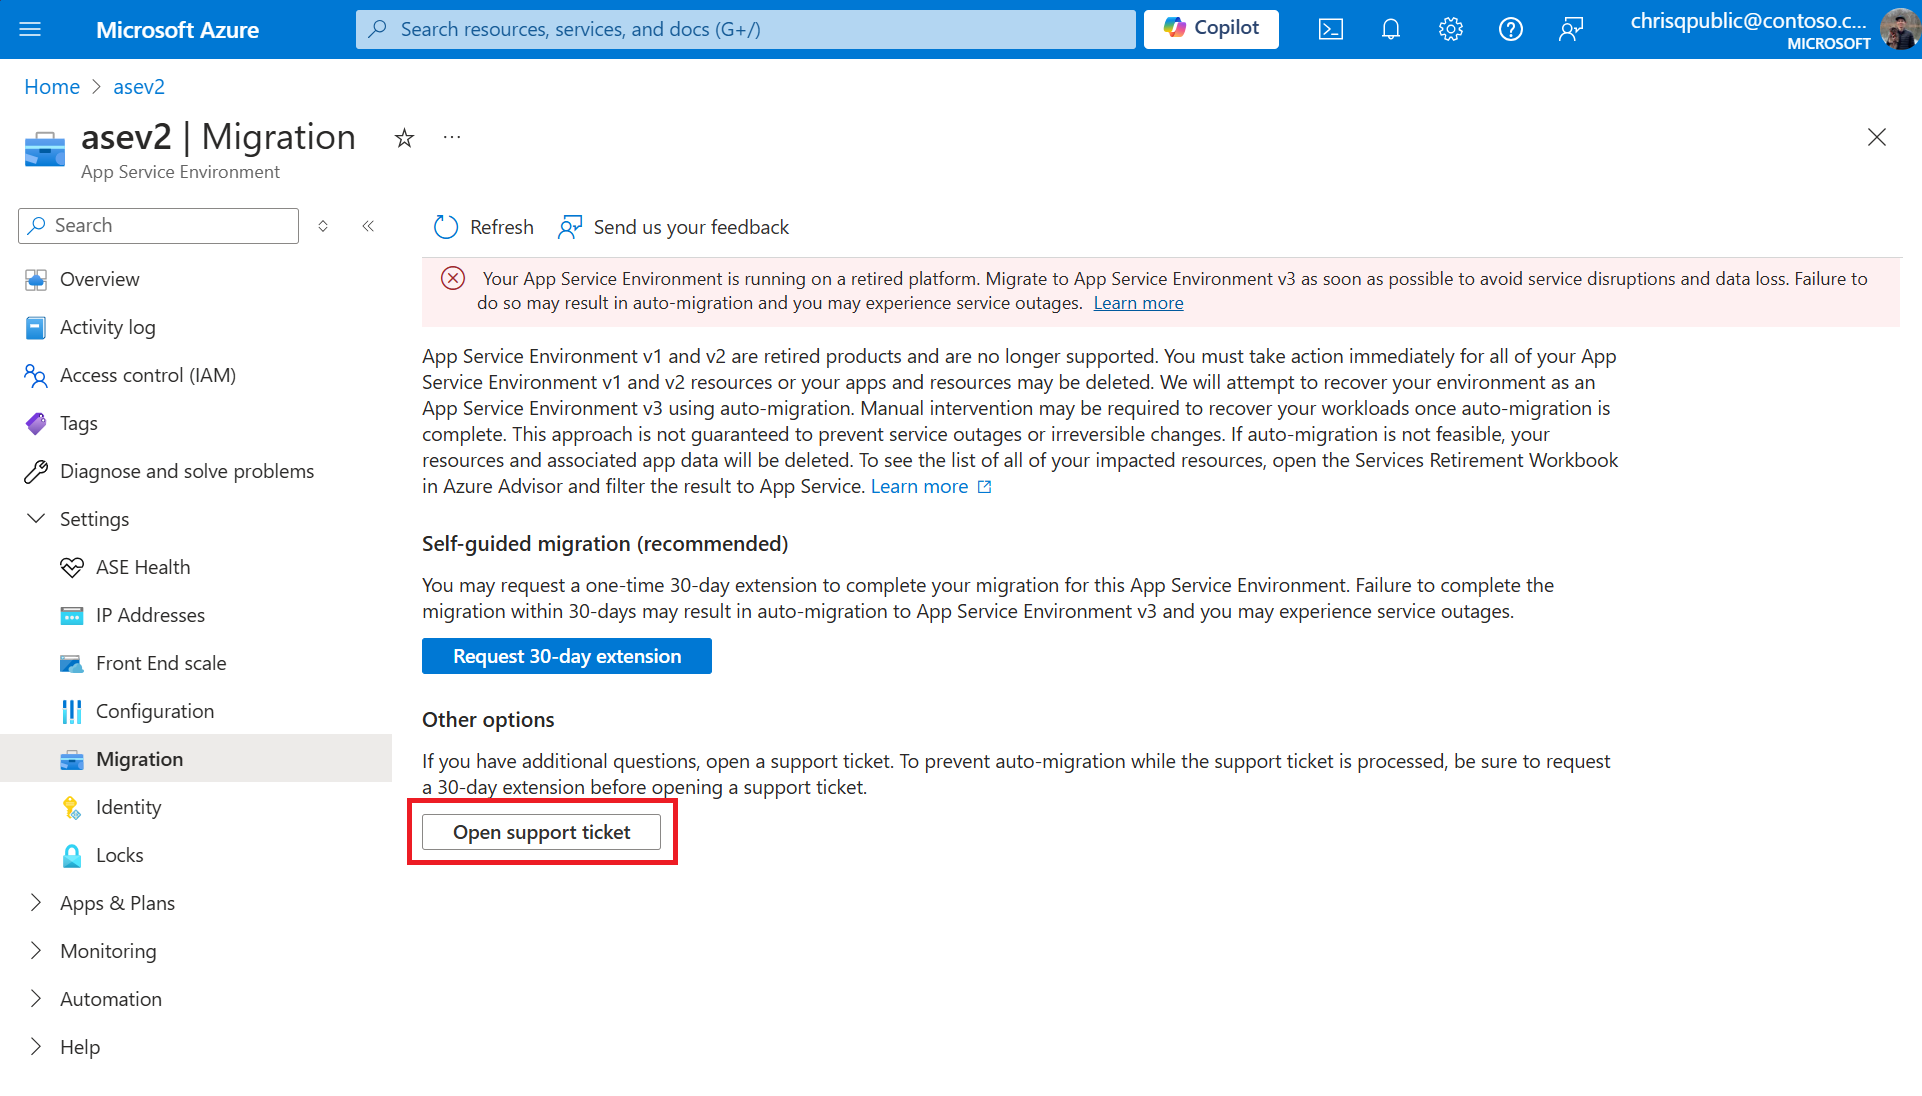Select the Activity log menu item
Viewport: 1922px width, 1096px height.
[x=107, y=326]
